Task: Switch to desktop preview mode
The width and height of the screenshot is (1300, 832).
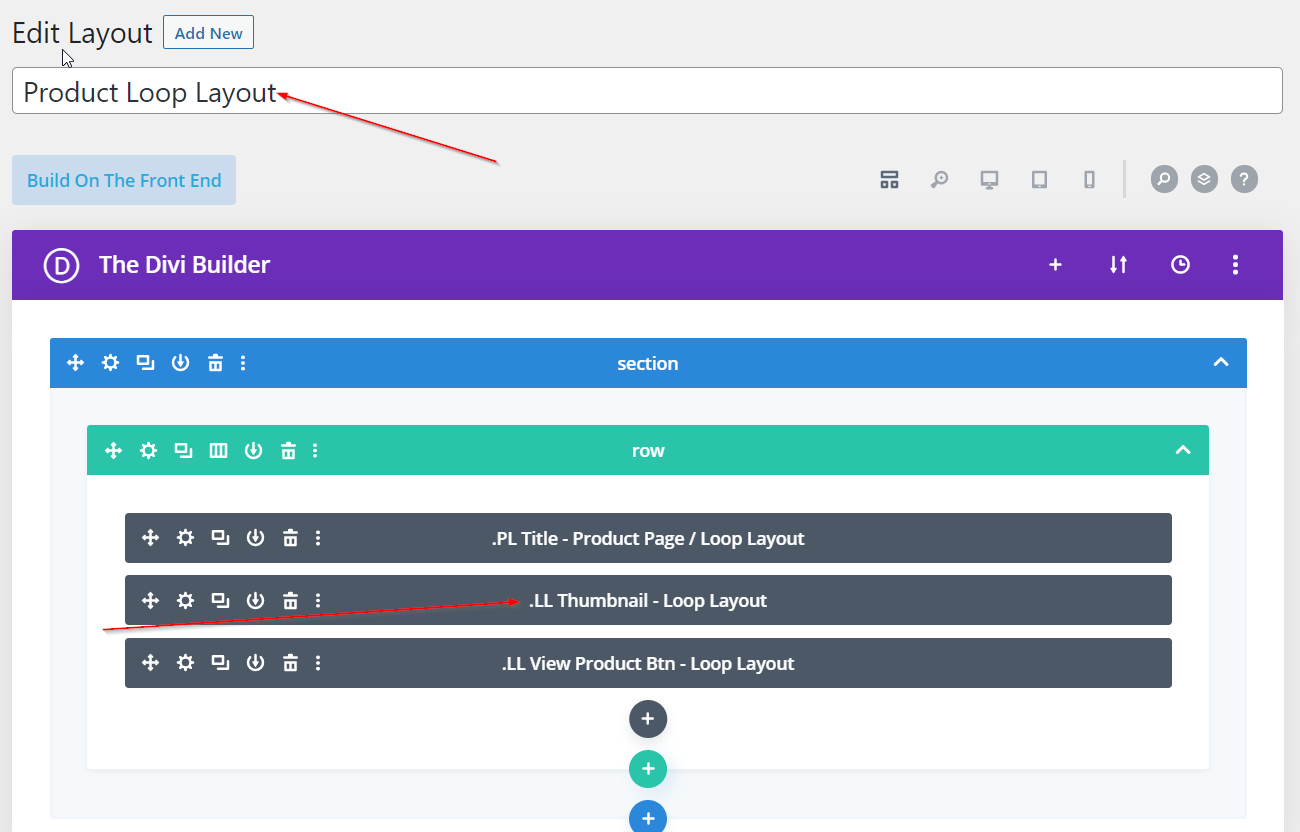Action: click(989, 180)
